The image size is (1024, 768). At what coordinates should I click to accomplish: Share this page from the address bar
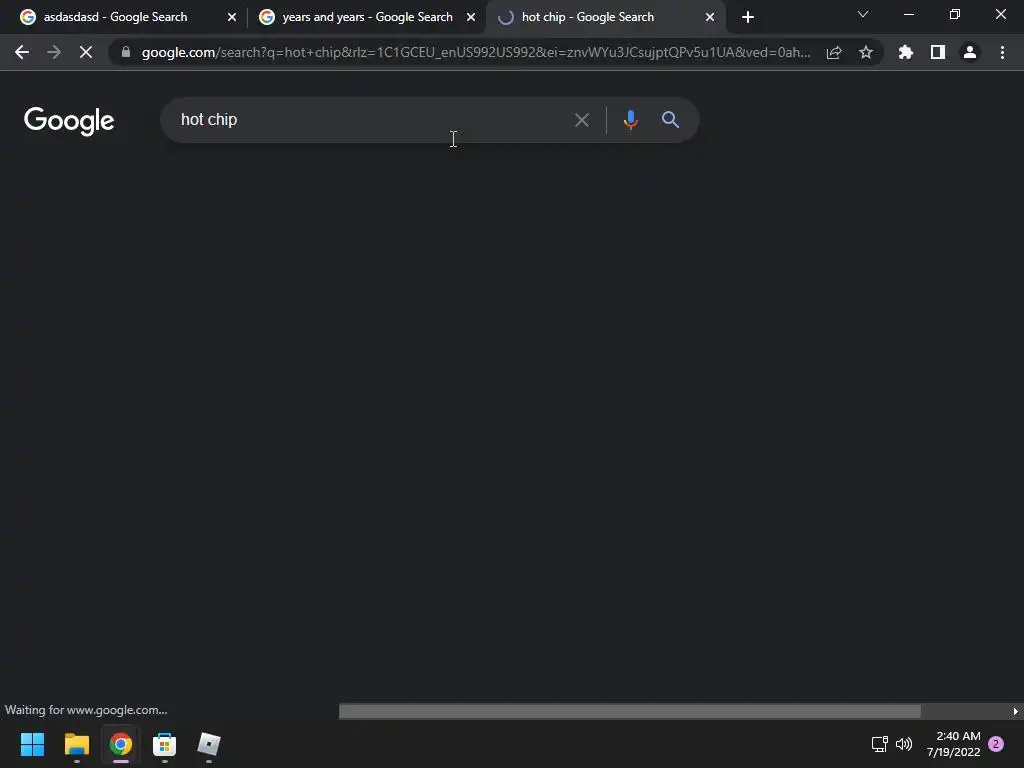tap(834, 52)
